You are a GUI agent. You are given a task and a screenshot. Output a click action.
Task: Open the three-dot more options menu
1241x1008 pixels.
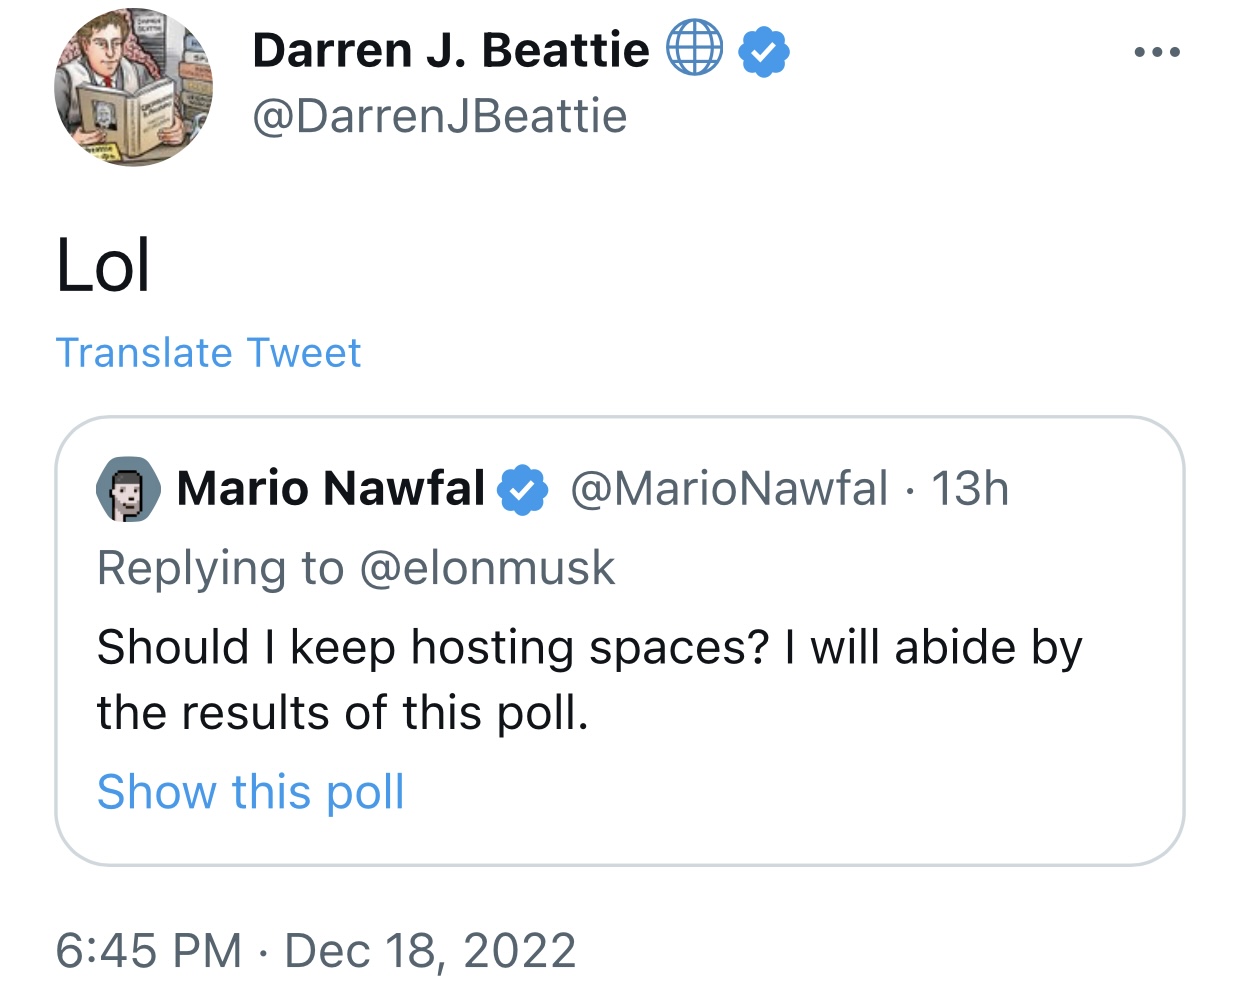coord(1158,52)
